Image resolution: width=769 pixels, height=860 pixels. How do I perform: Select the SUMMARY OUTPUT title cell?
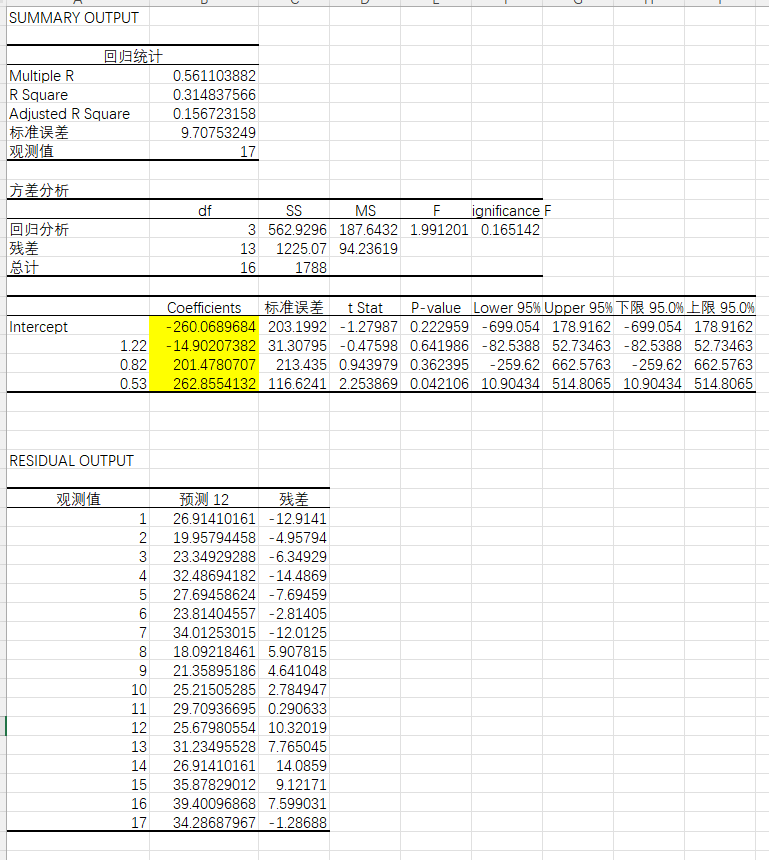click(74, 18)
